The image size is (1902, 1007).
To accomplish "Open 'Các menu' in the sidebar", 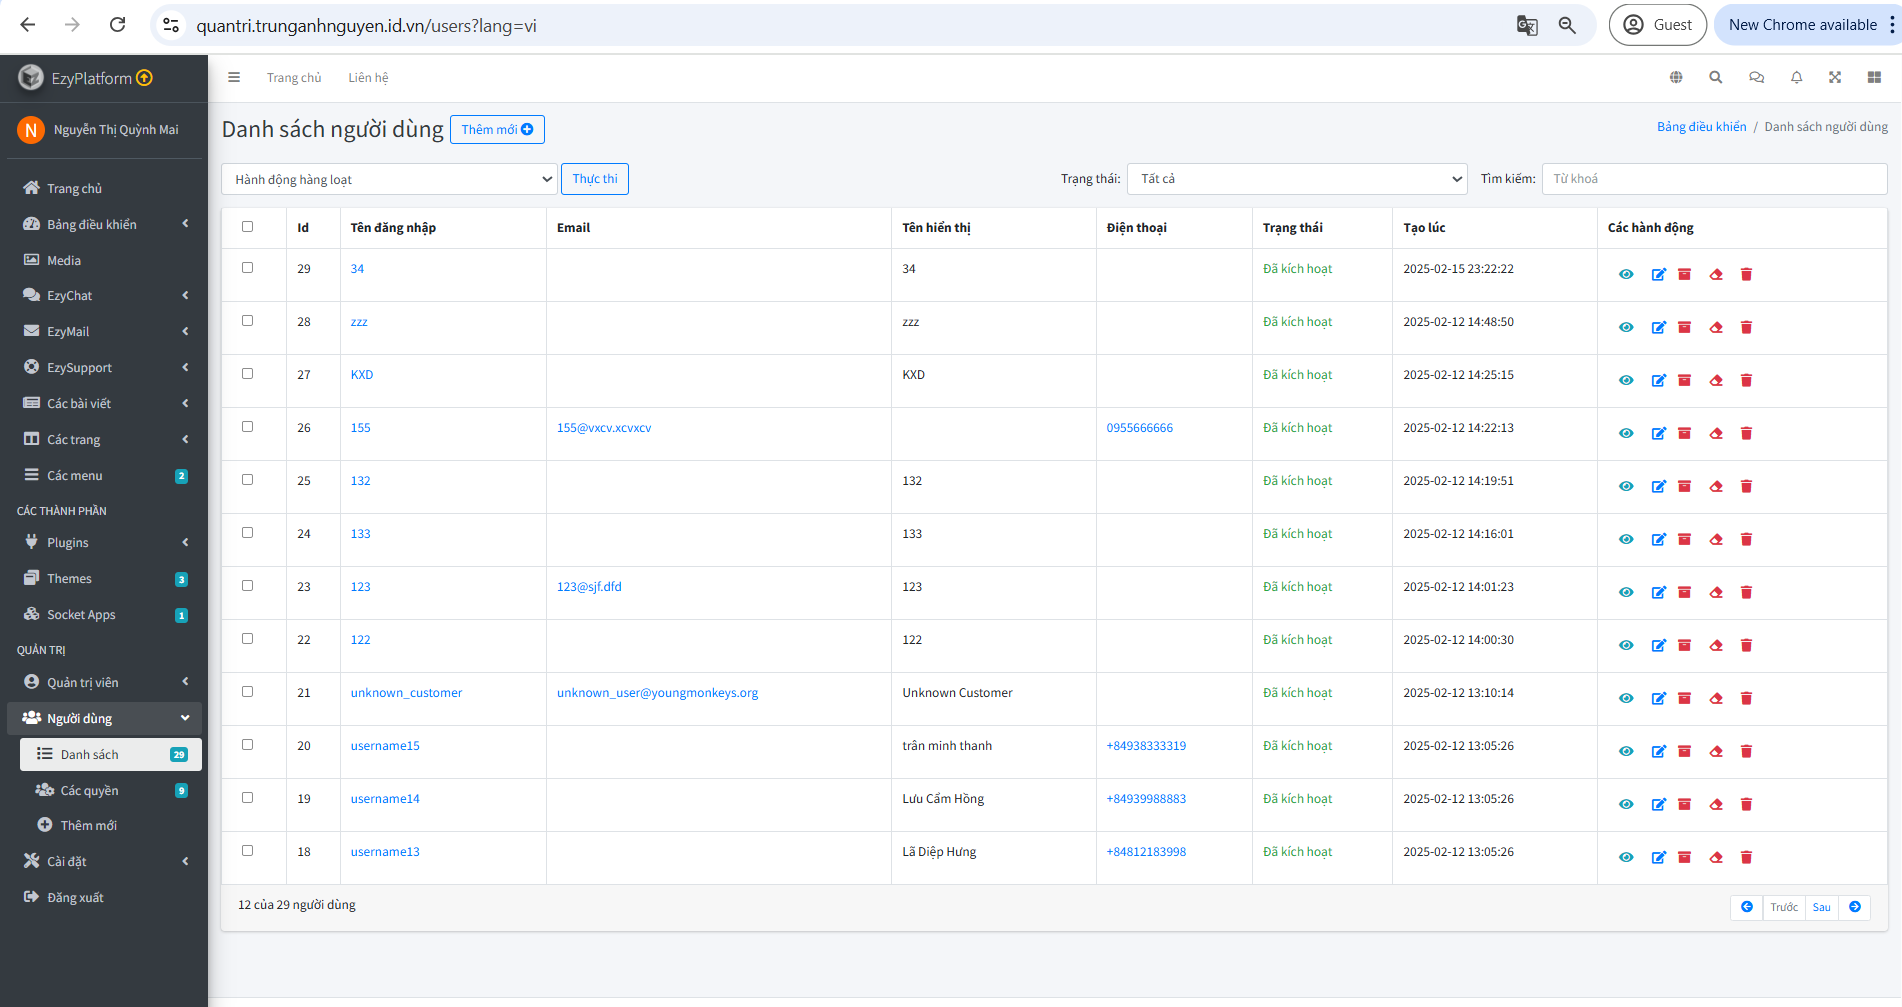I will (x=104, y=475).
